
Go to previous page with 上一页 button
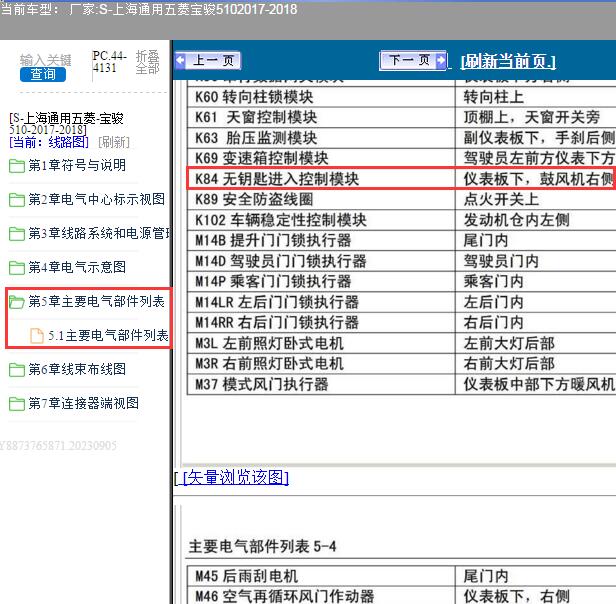coord(208,61)
